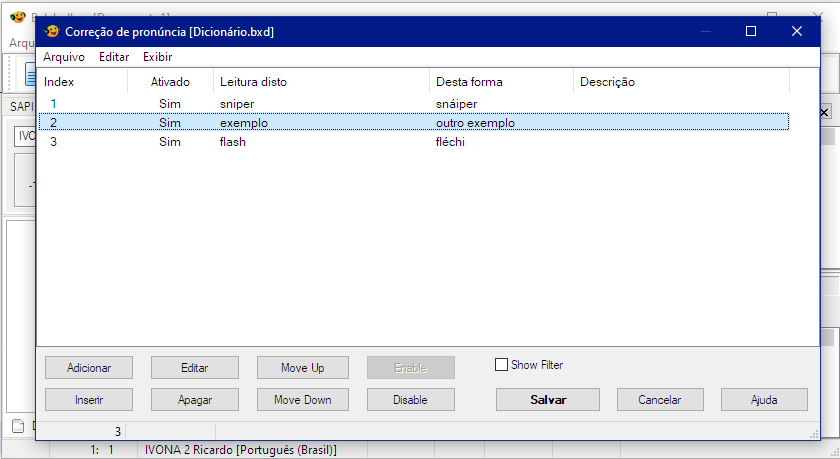
Task: Enable the Show Filter checkbox
Action: (x=502, y=365)
